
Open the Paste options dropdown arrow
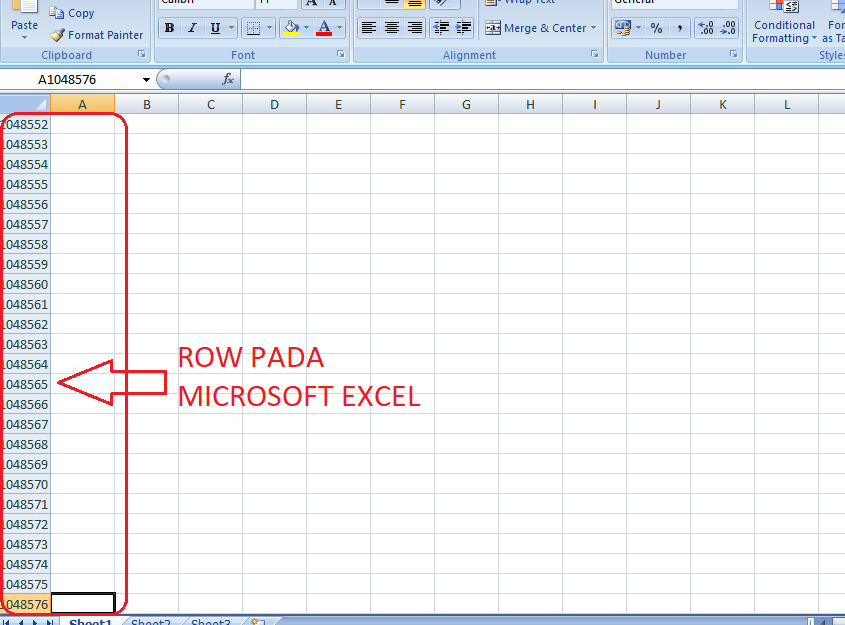[24, 38]
